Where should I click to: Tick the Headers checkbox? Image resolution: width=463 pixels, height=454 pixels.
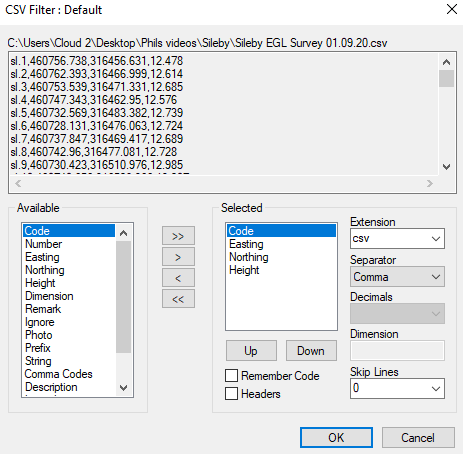(231, 393)
